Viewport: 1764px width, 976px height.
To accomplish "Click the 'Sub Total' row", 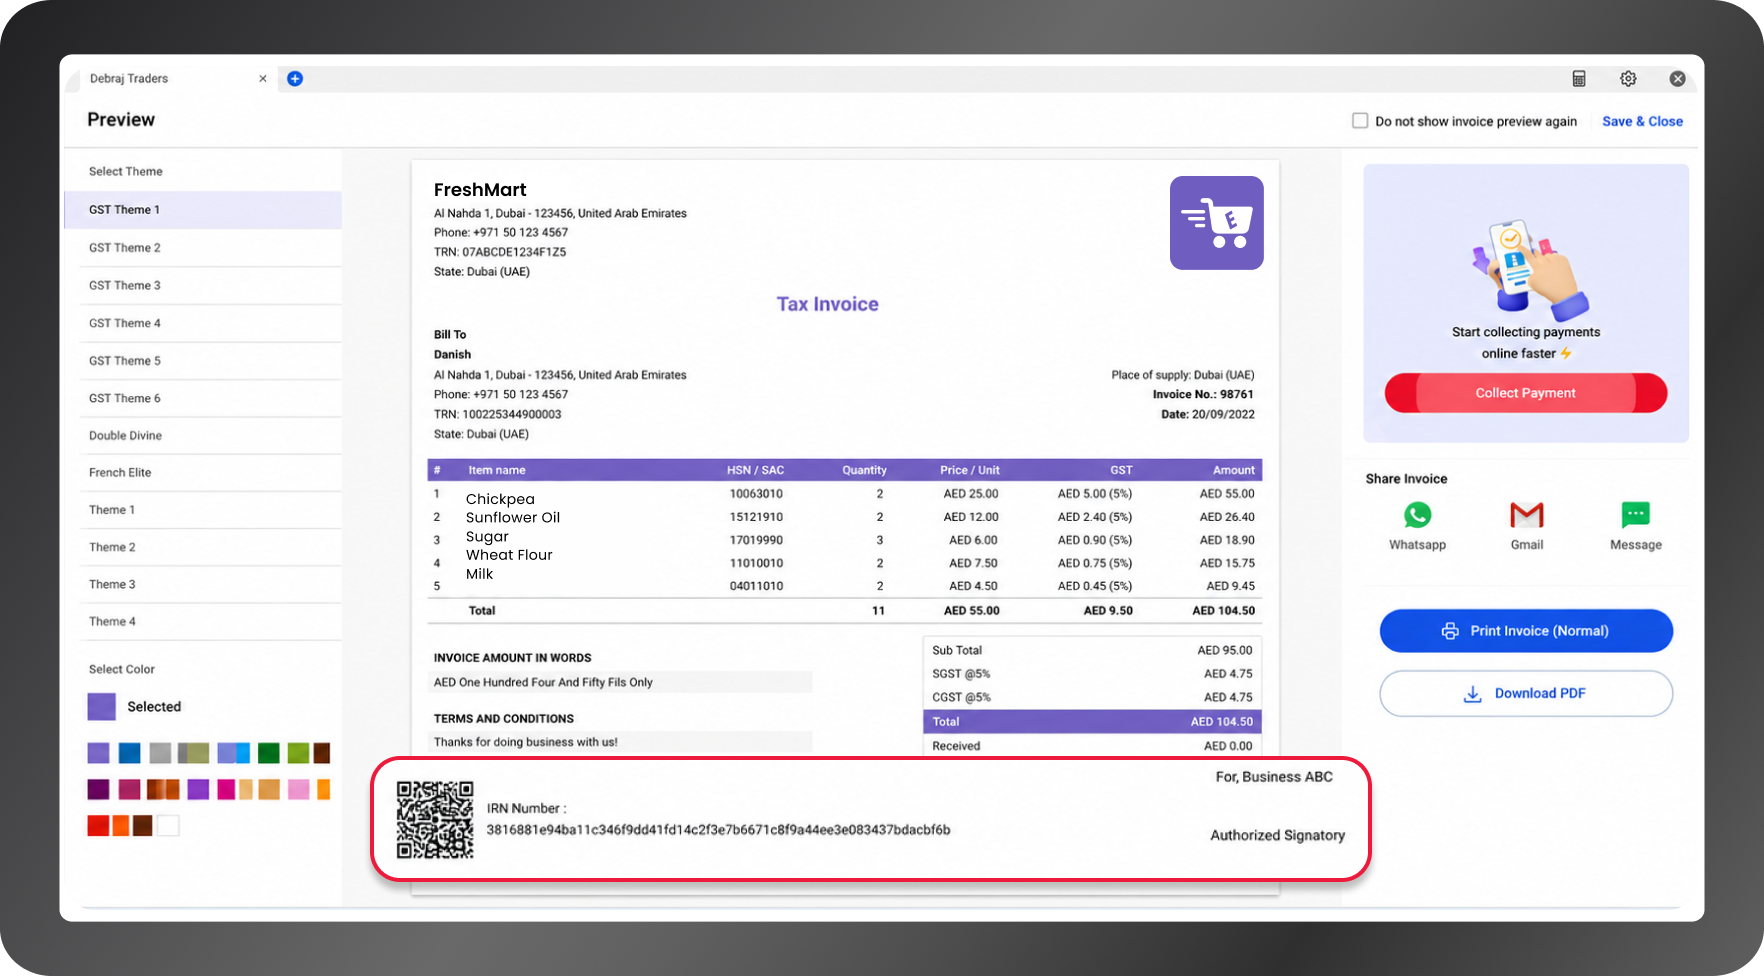I will tap(1092, 650).
